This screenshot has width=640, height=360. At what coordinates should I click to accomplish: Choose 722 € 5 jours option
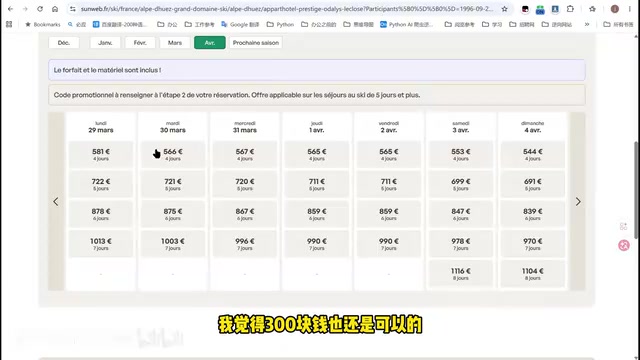(101, 184)
